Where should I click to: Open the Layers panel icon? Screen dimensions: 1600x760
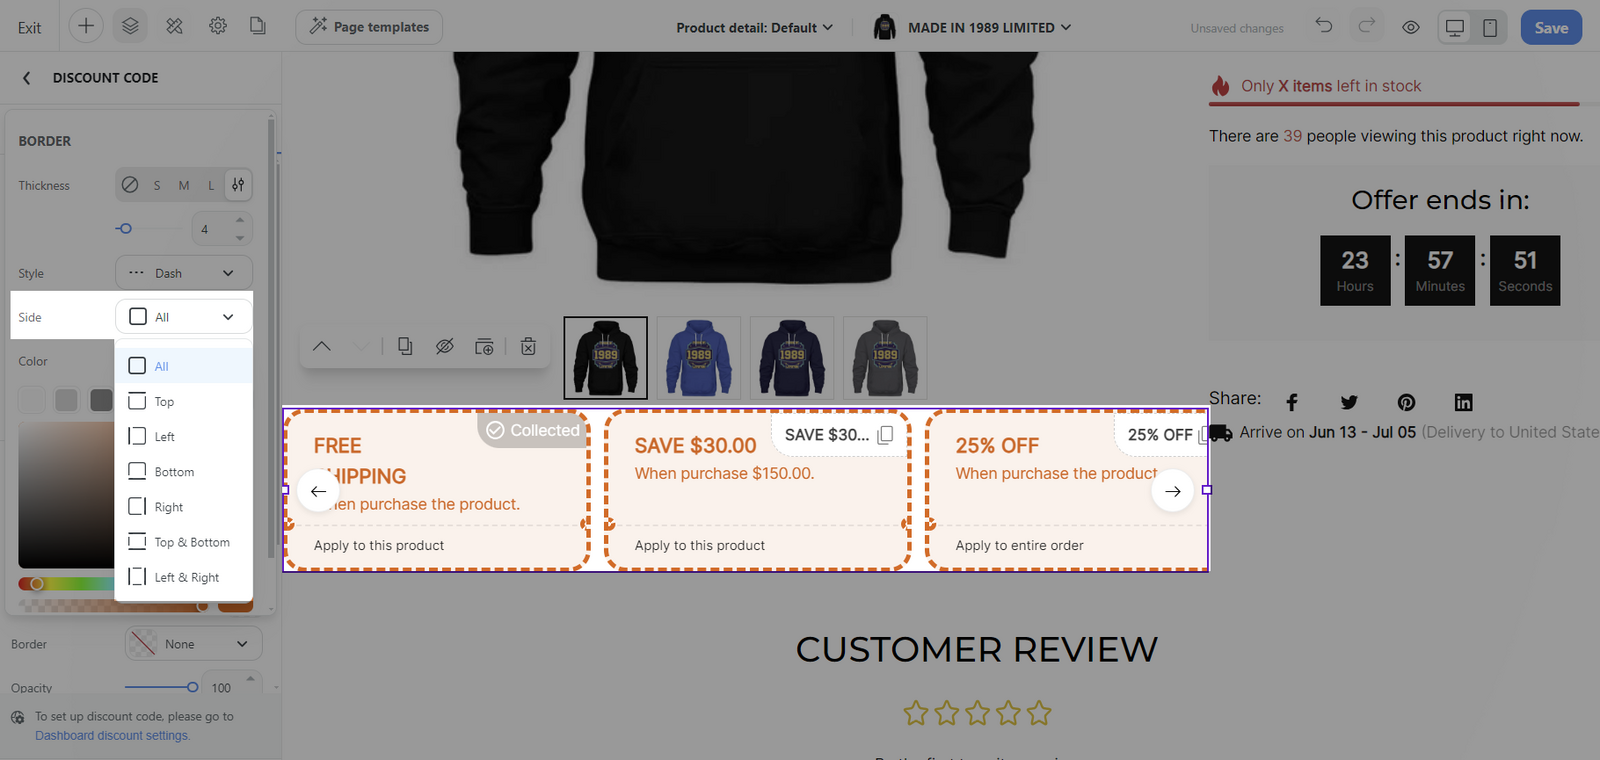pos(130,26)
